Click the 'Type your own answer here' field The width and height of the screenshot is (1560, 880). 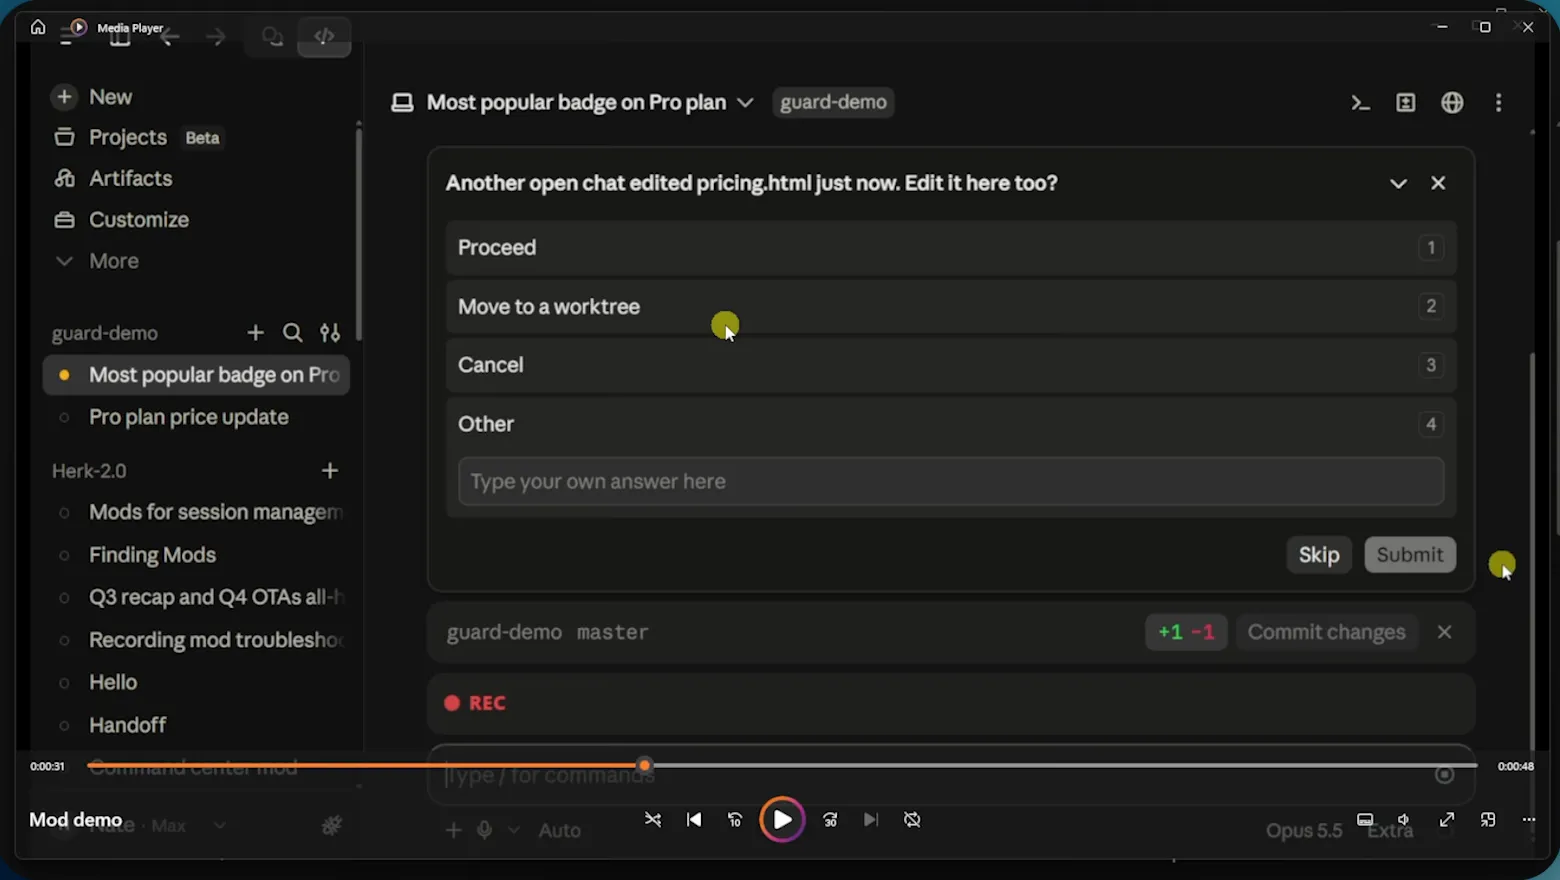coord(951,481)
